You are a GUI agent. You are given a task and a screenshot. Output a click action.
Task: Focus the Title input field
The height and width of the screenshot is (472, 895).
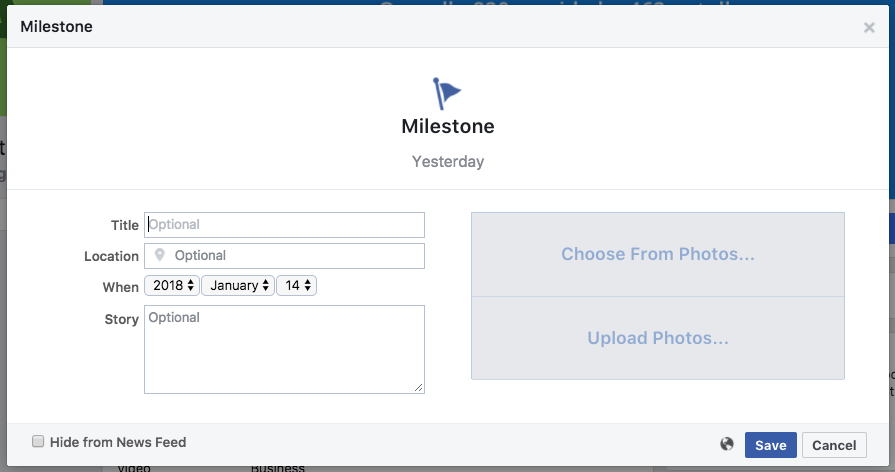pos(284,225)
